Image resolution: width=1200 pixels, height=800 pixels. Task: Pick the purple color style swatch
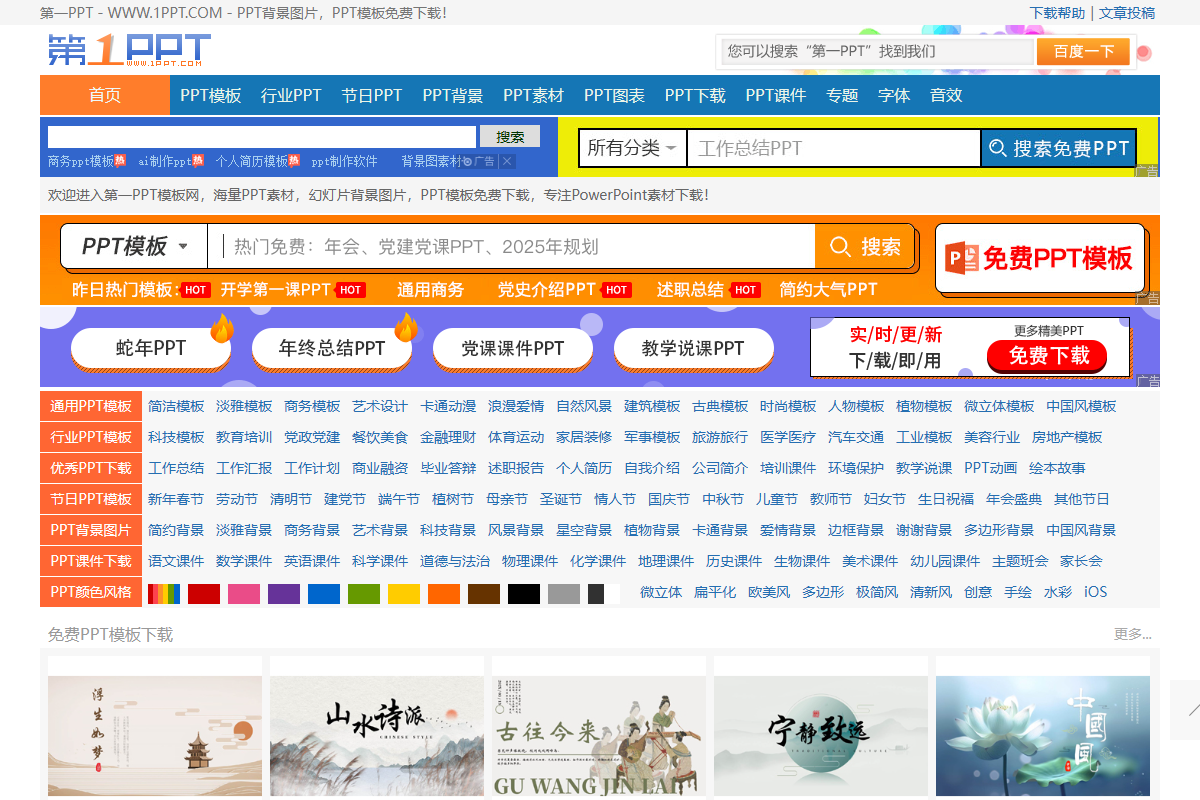pos(283,593)
